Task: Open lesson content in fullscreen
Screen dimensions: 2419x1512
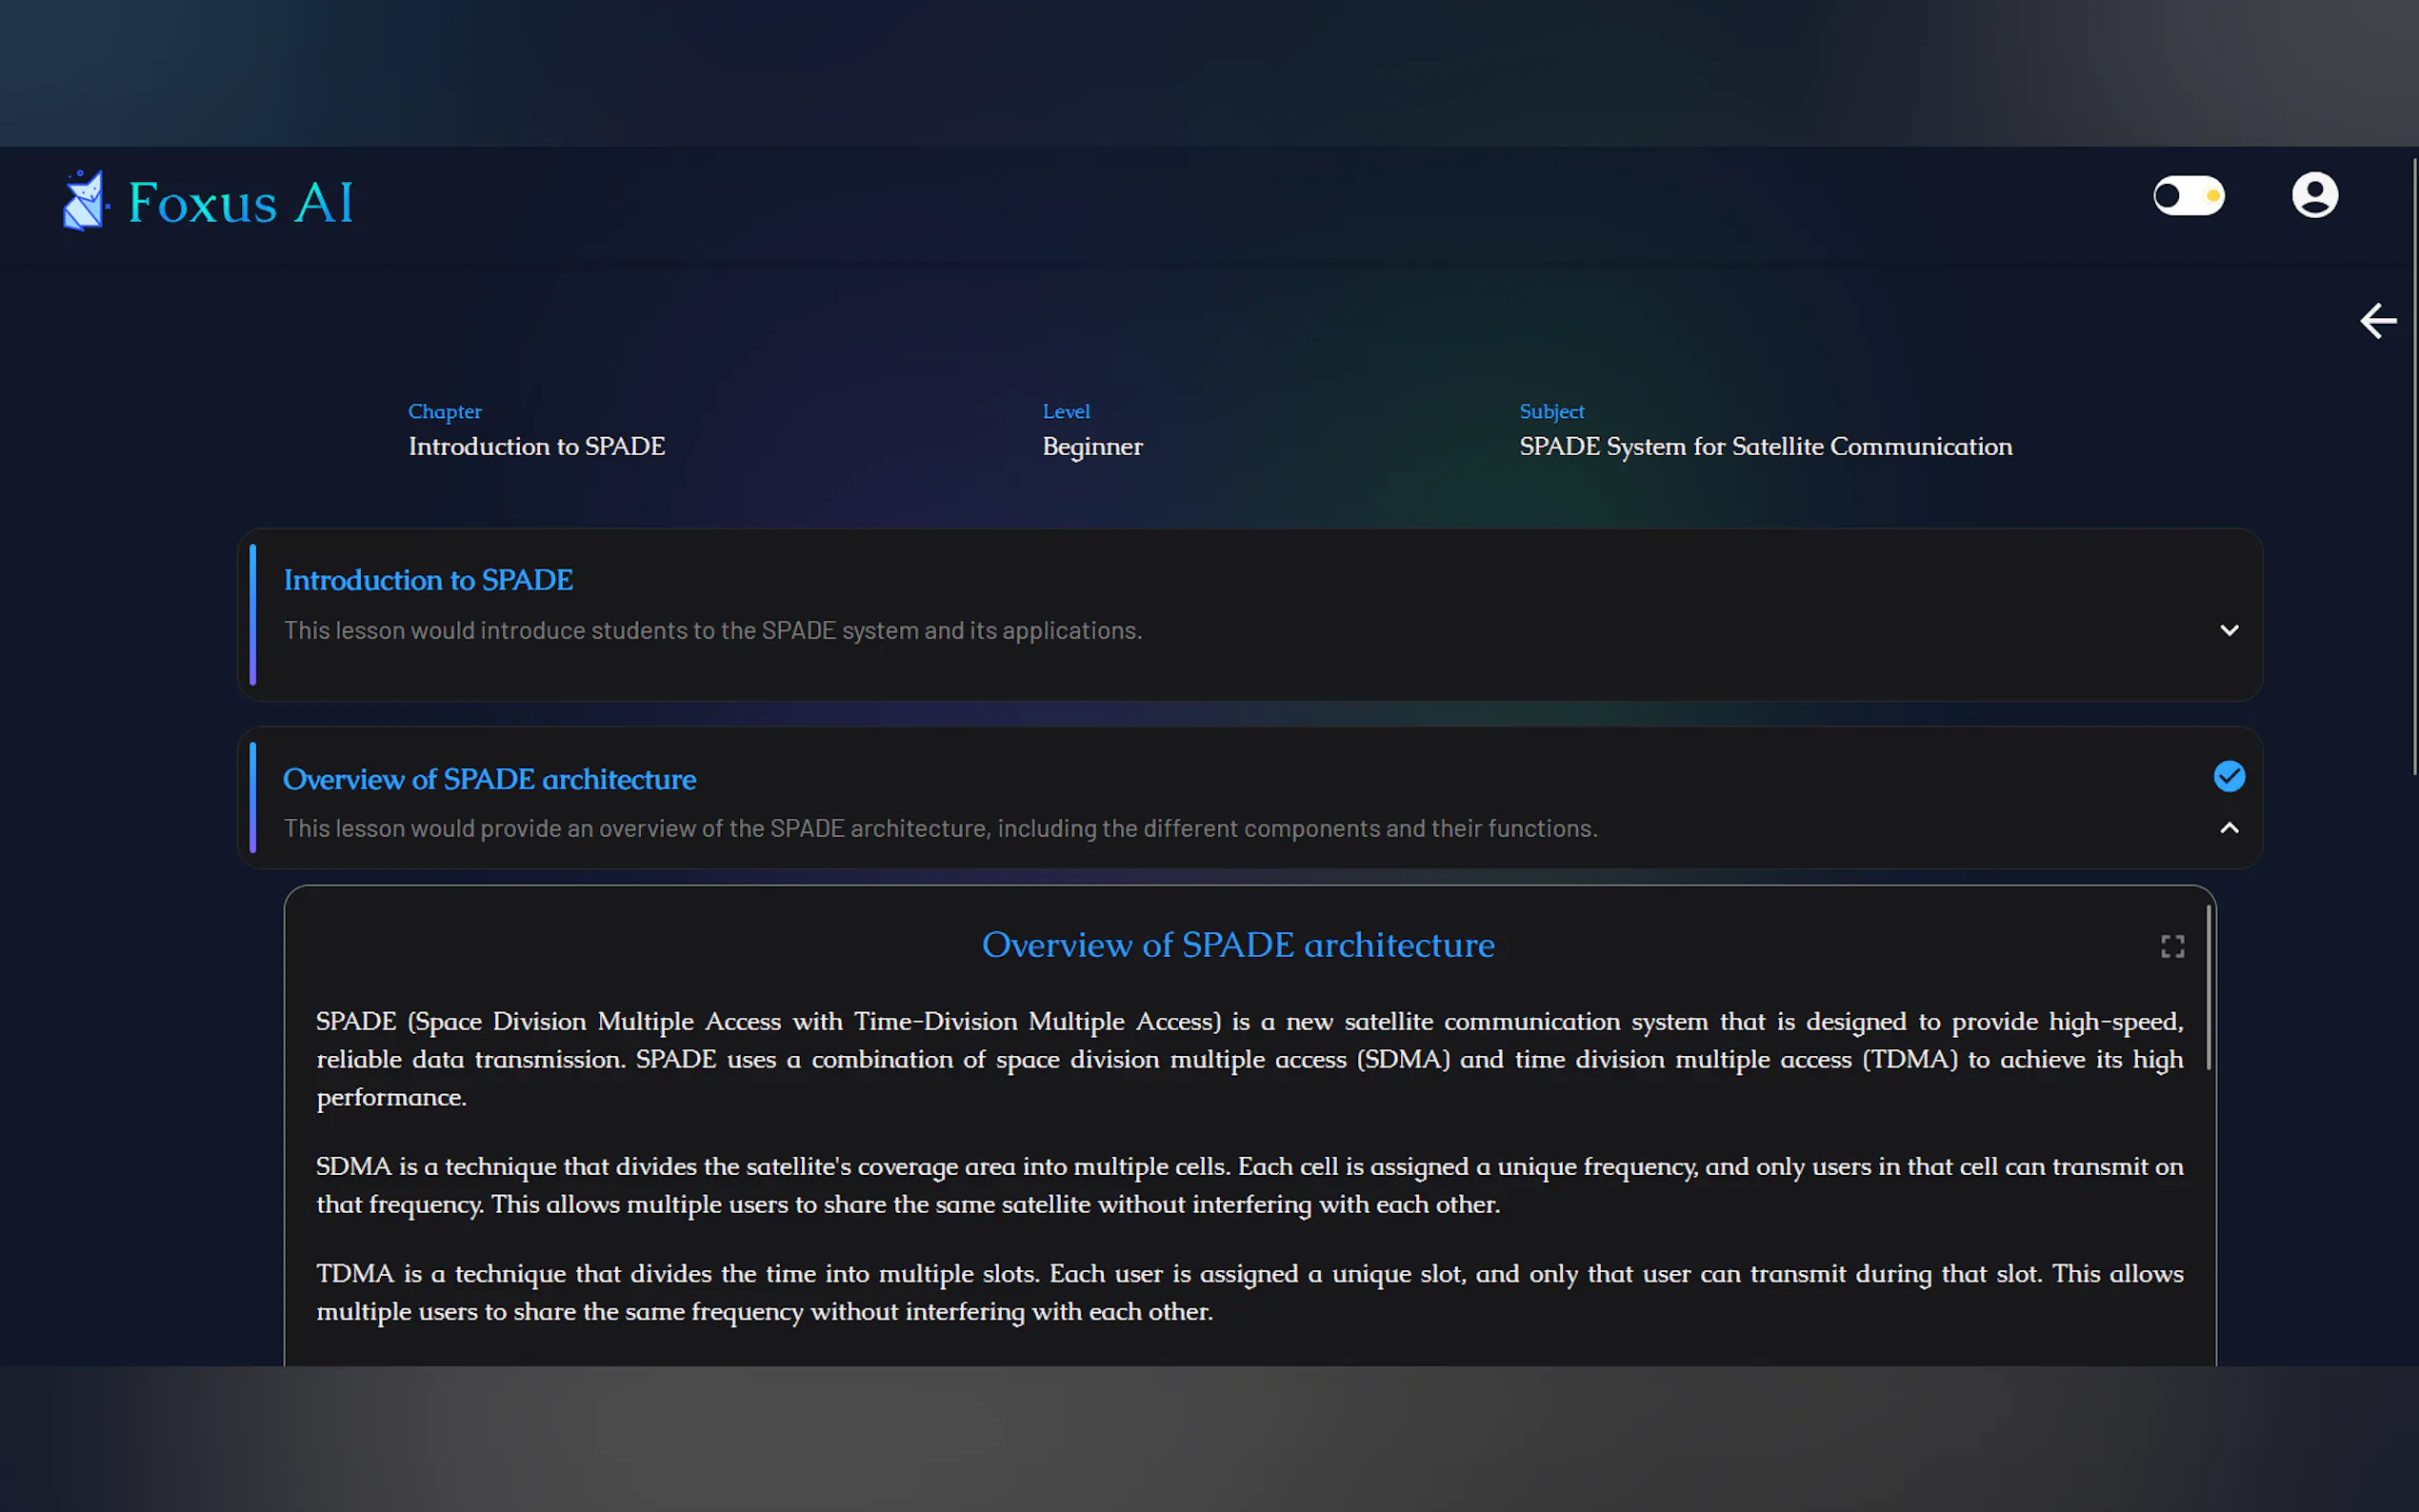Action: (2172, 946)
